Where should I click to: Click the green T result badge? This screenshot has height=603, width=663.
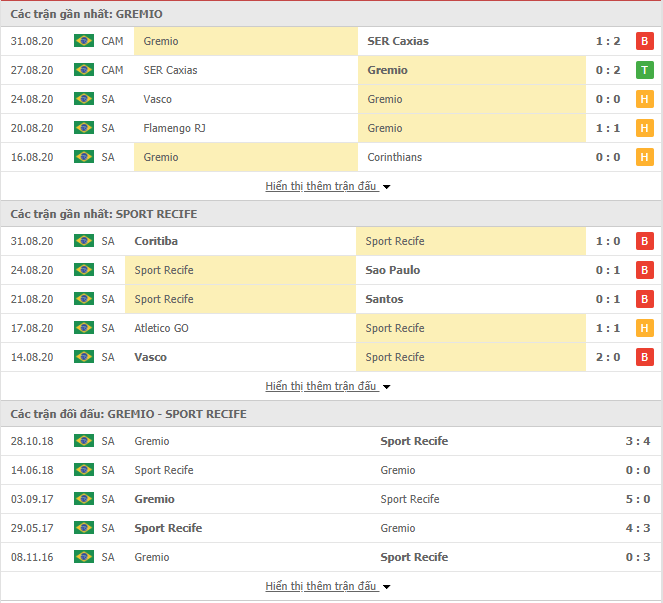[644, 70]
